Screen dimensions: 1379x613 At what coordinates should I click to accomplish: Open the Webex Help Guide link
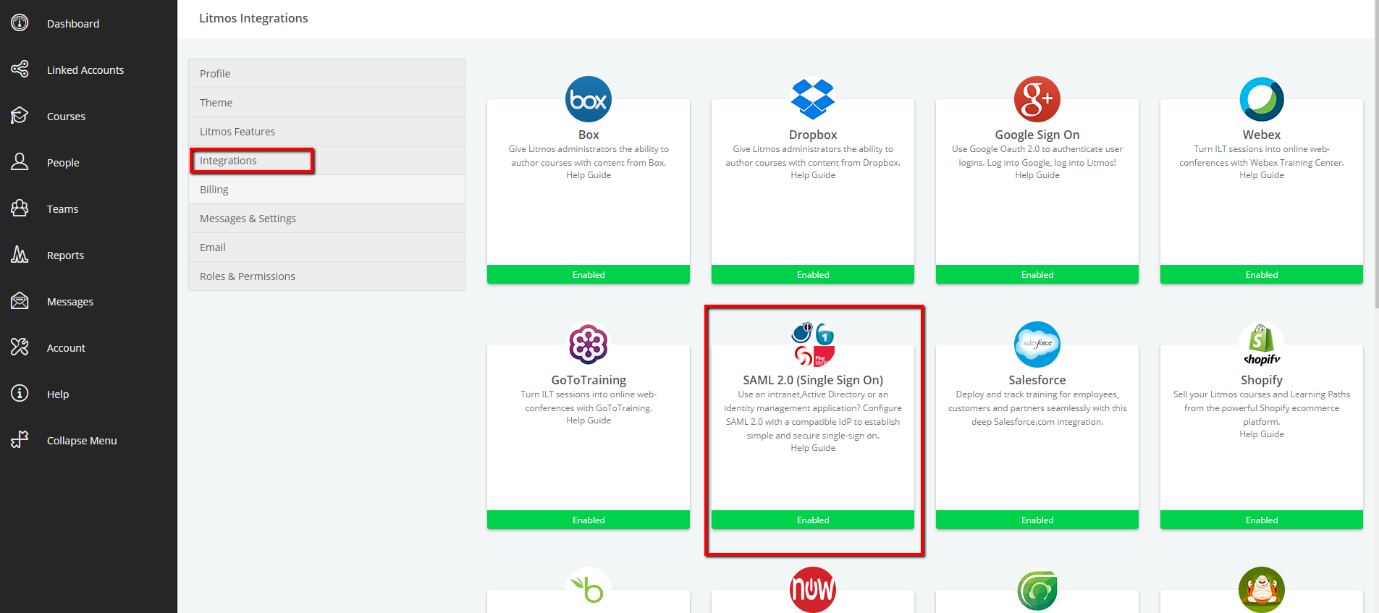point(1261,175)
